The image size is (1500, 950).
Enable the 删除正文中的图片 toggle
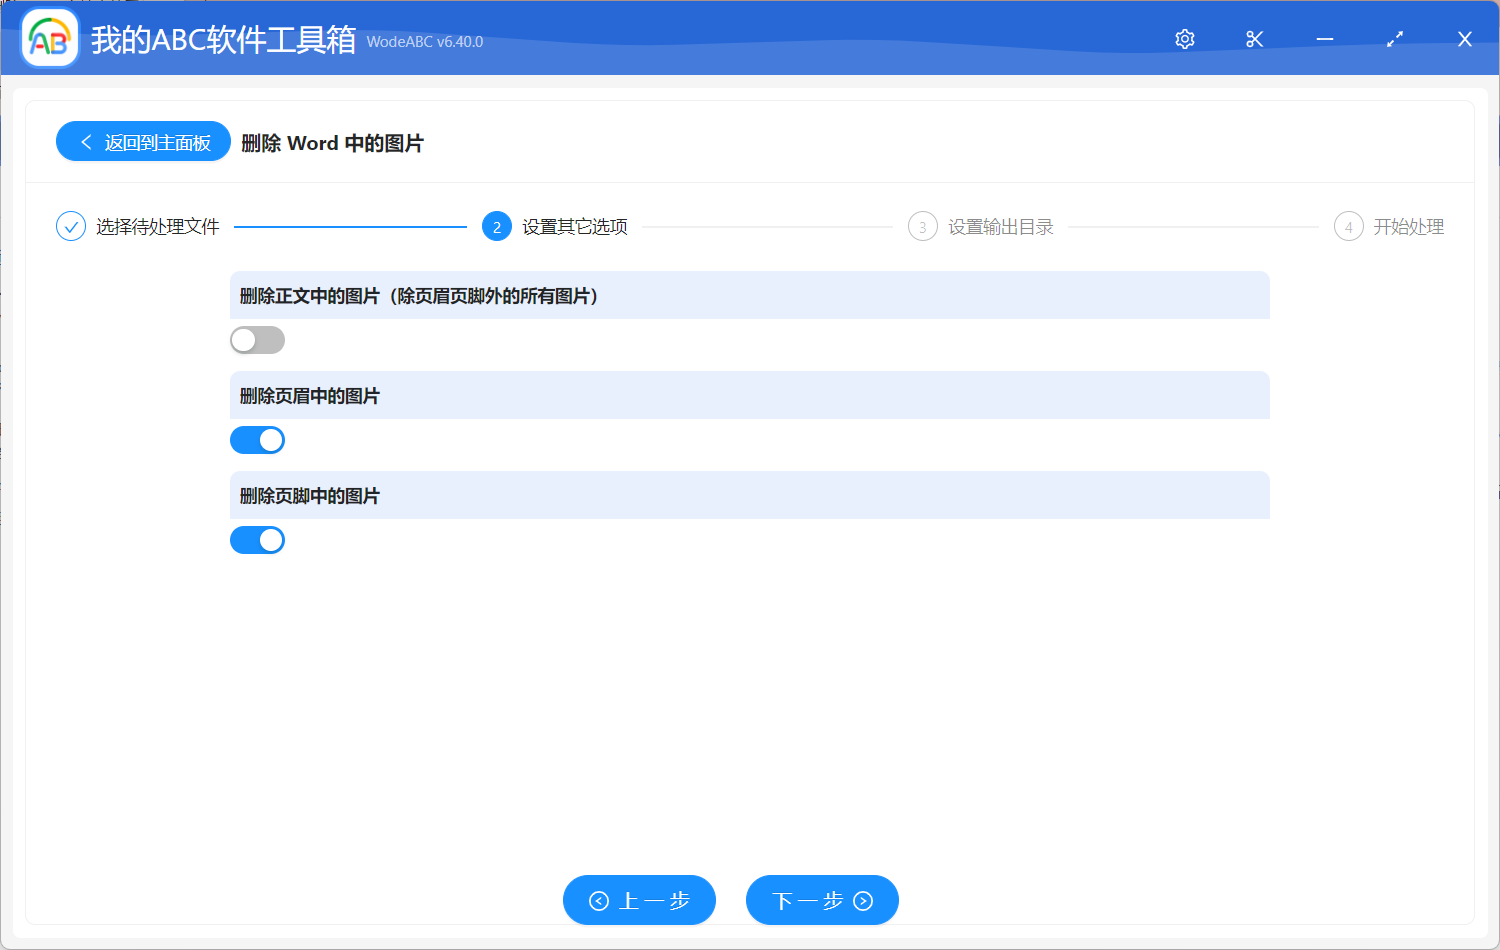[257, 340]
